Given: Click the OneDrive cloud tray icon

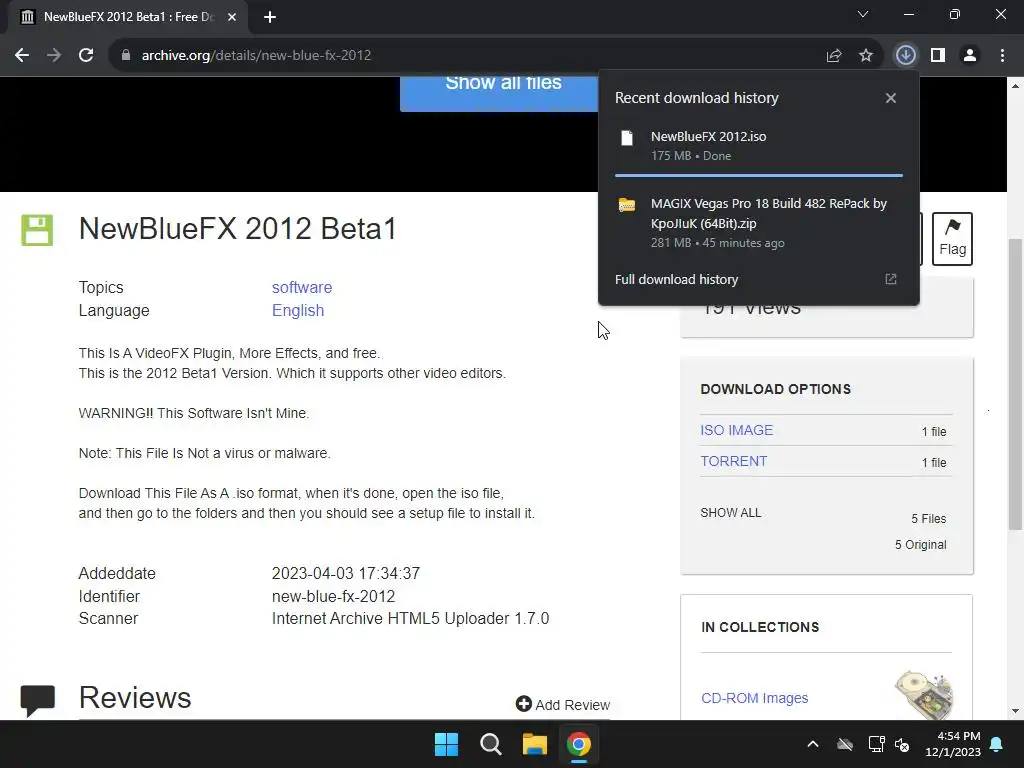Looking at the screenshot, I should pos(845,744).
